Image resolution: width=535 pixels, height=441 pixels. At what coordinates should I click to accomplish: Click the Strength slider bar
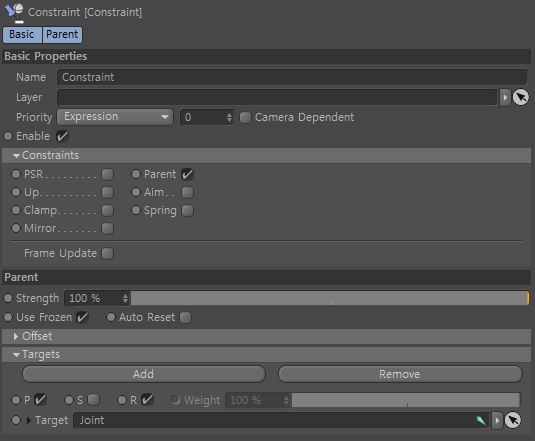click(x=330, y=298)
